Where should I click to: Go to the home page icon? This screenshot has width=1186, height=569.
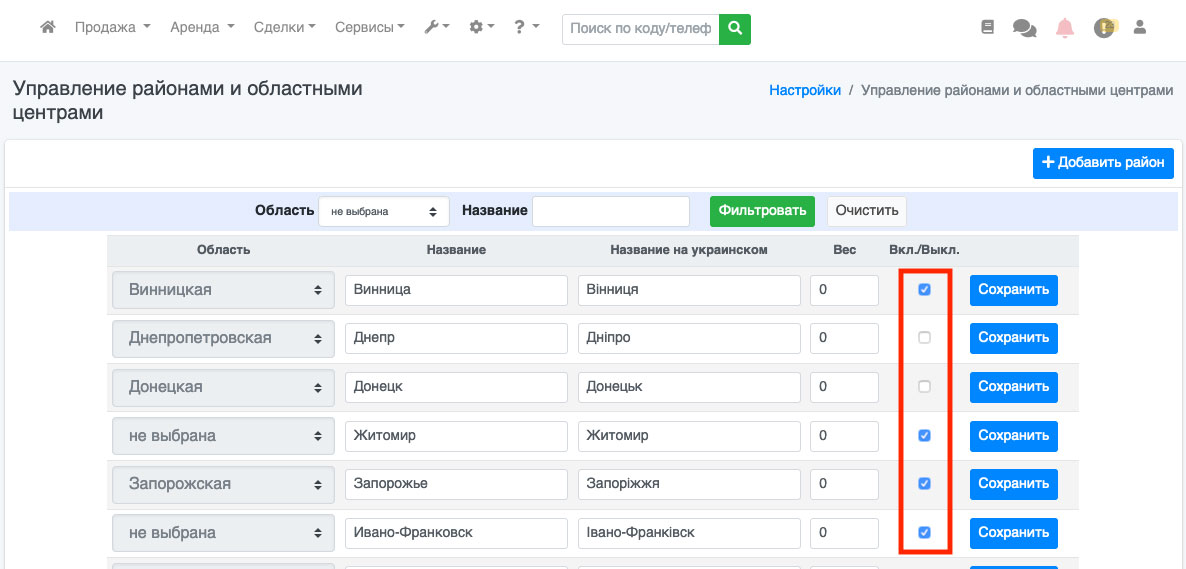[x=47, y=28]
